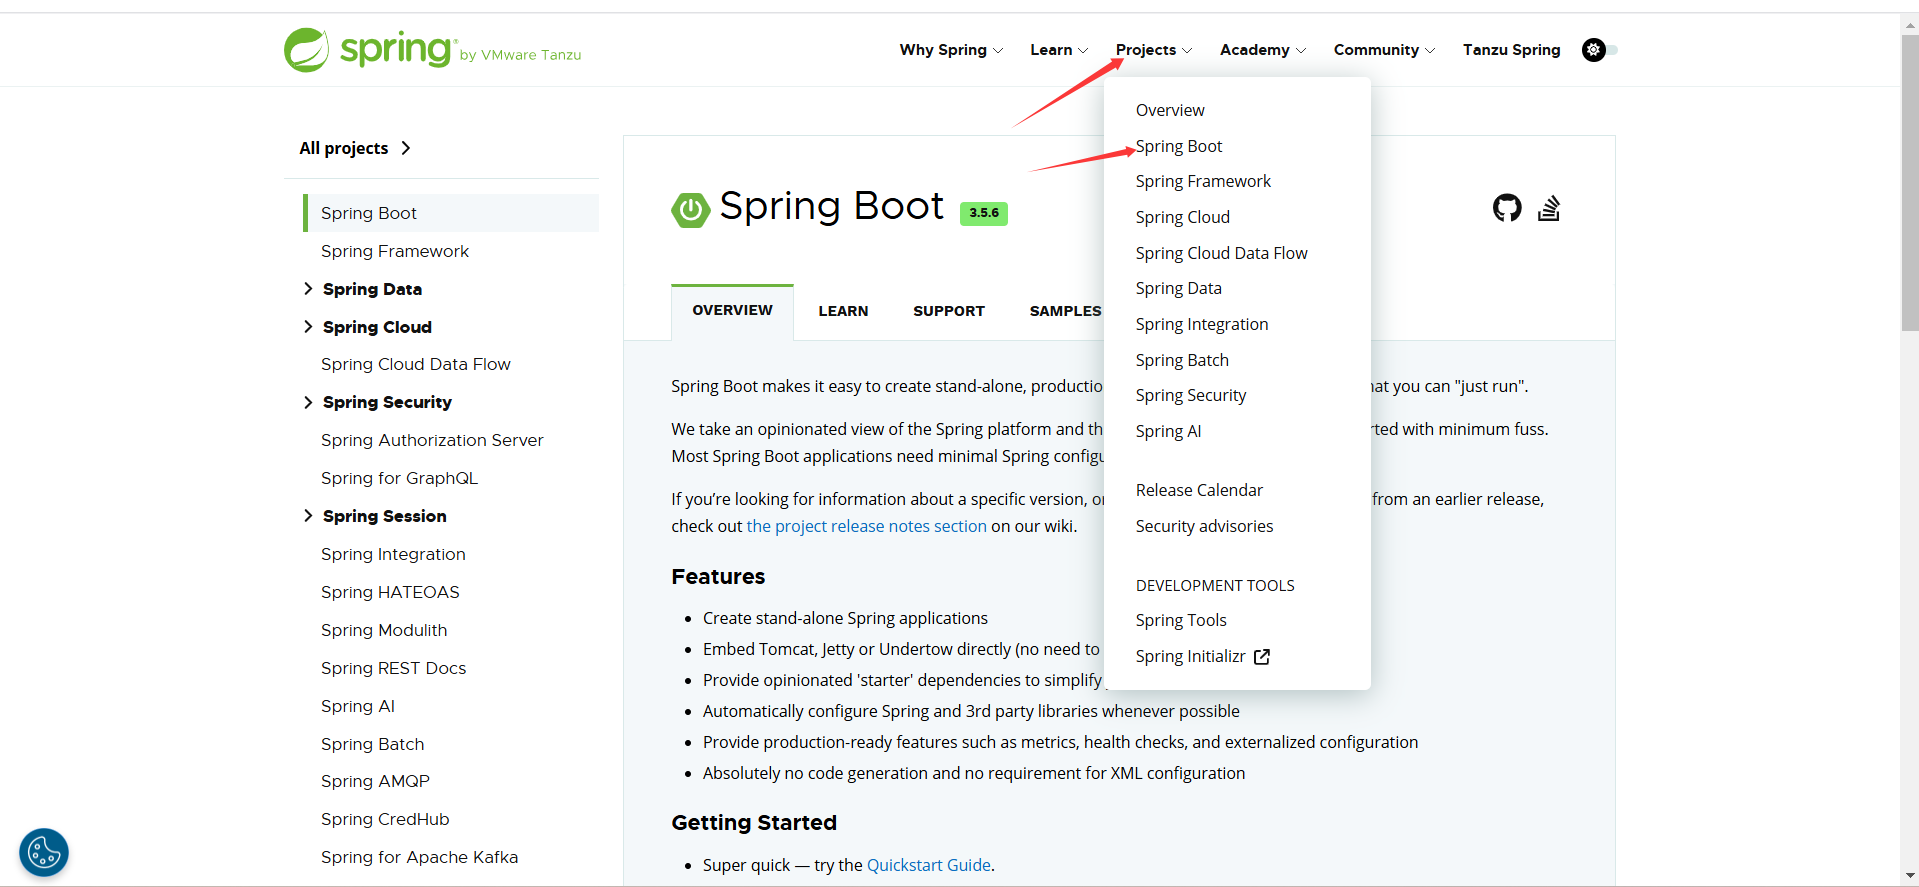
Task: Choose Spring Batch in the Projects menu
Action: point(1182,360)
